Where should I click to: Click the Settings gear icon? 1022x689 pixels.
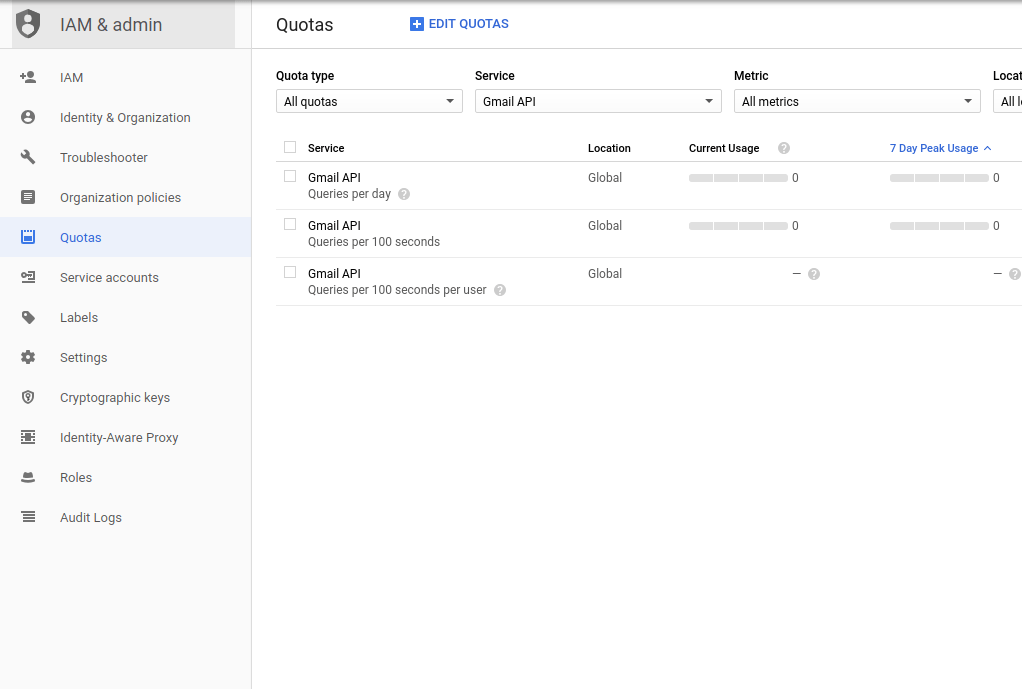28,357
